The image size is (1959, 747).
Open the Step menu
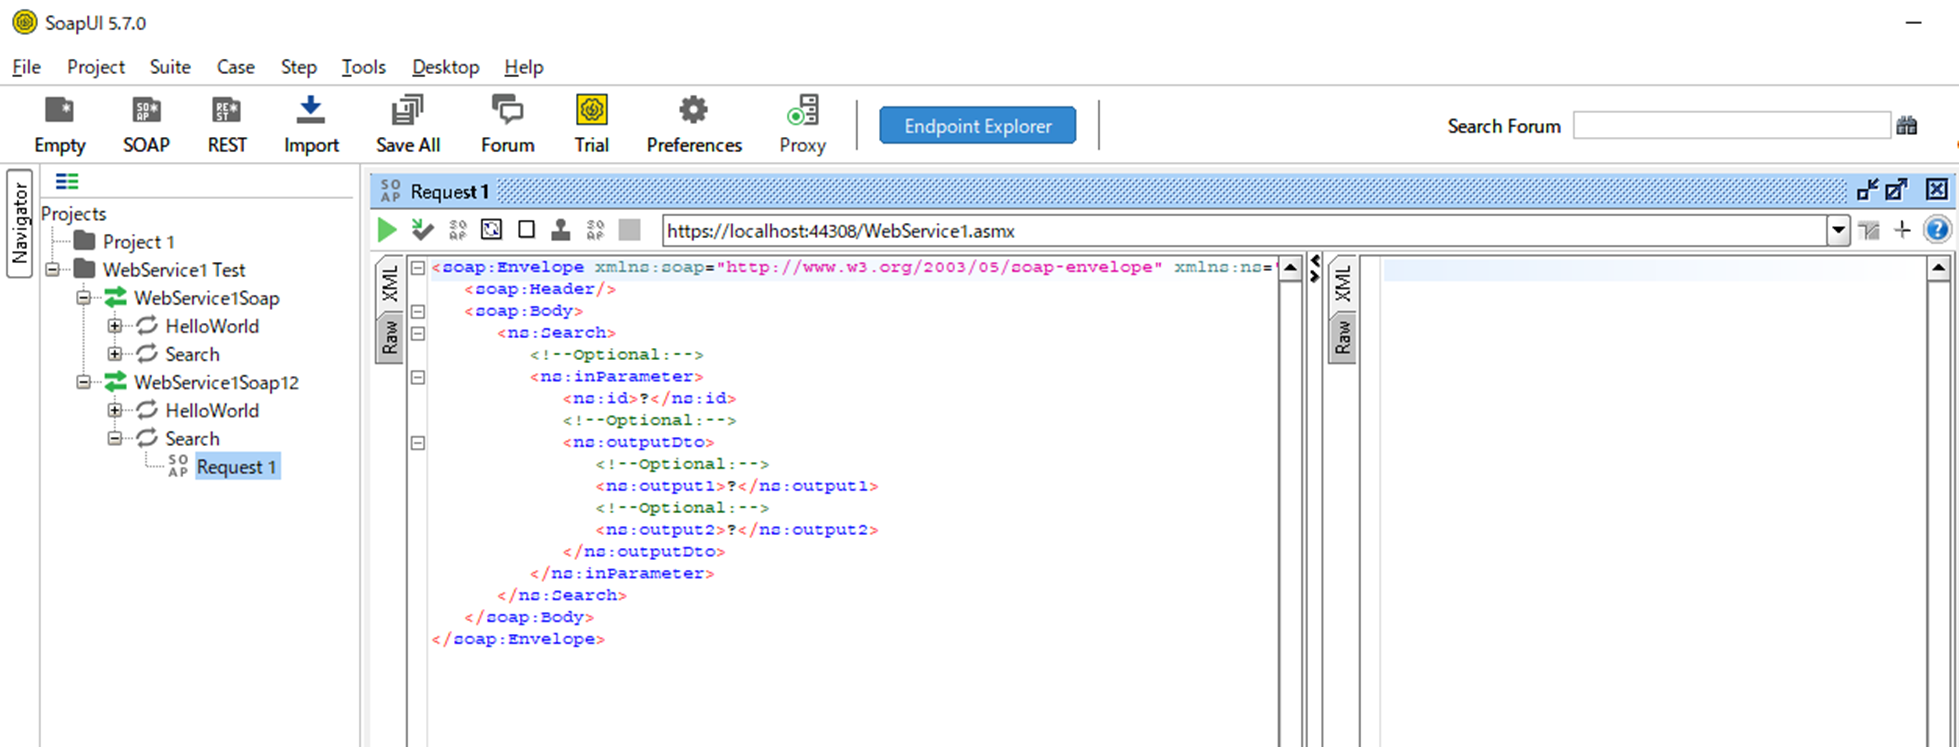click(298, 67)
